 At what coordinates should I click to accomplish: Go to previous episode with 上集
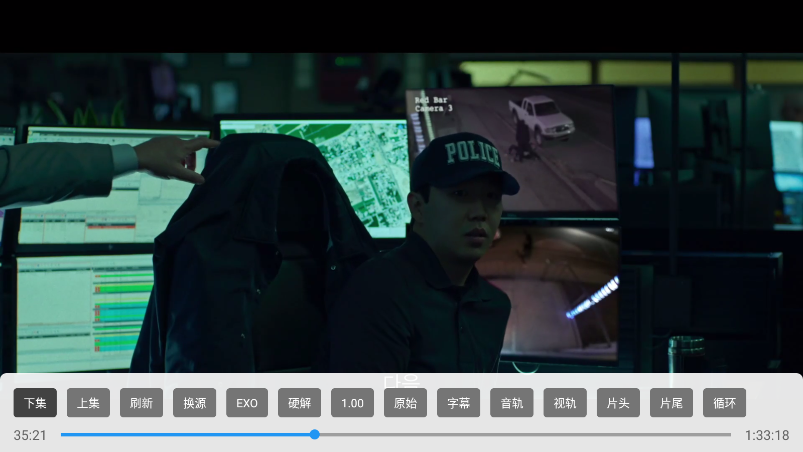88,403
